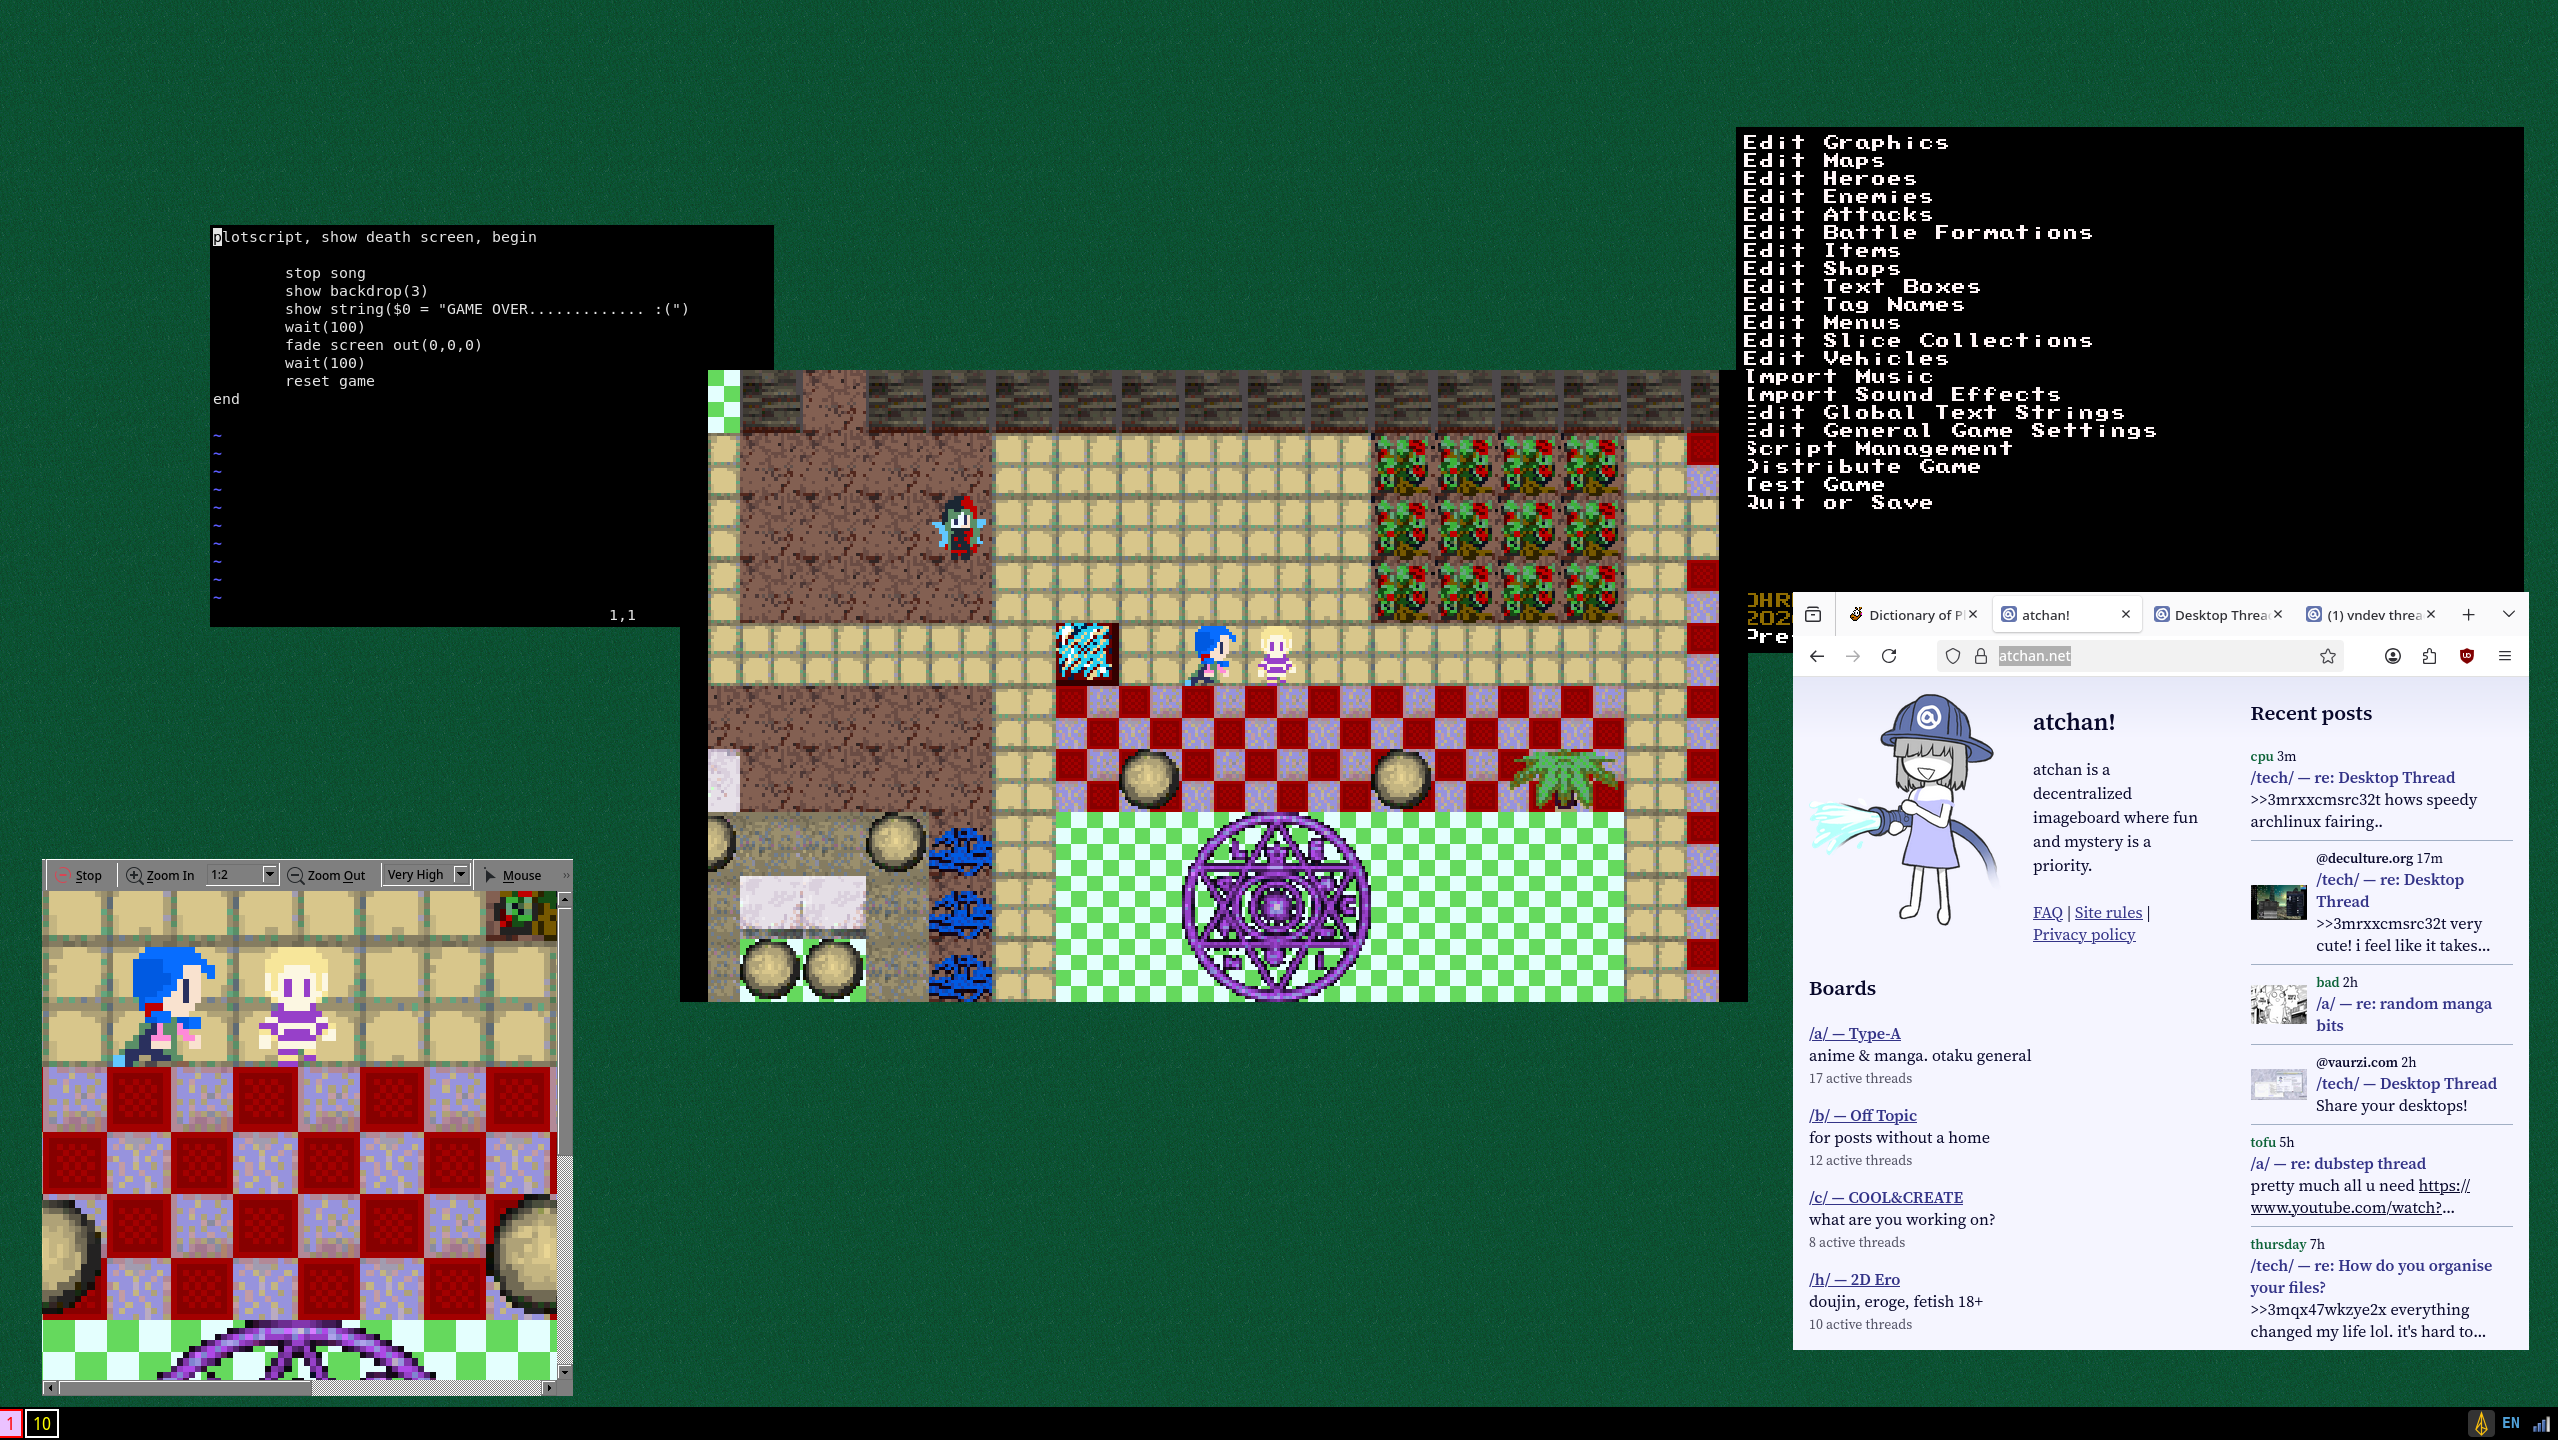The image size is (2558, 1440).
Task: Switch to the Desktop Thread tab
Action: pos(2218,615)
